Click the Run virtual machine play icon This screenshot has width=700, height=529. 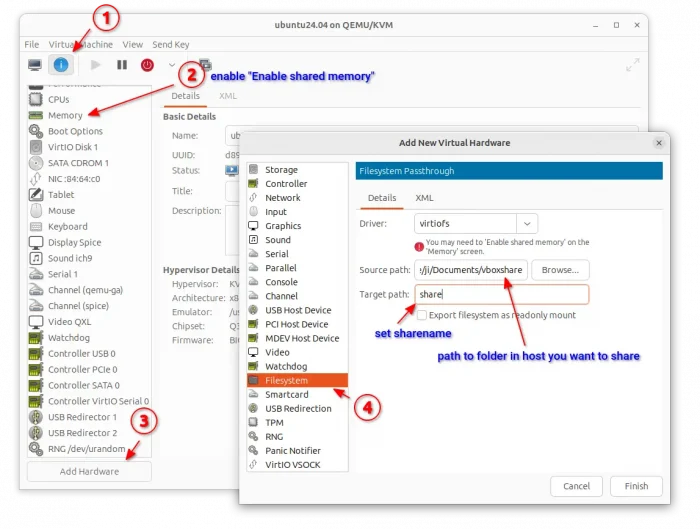[95, 65]
